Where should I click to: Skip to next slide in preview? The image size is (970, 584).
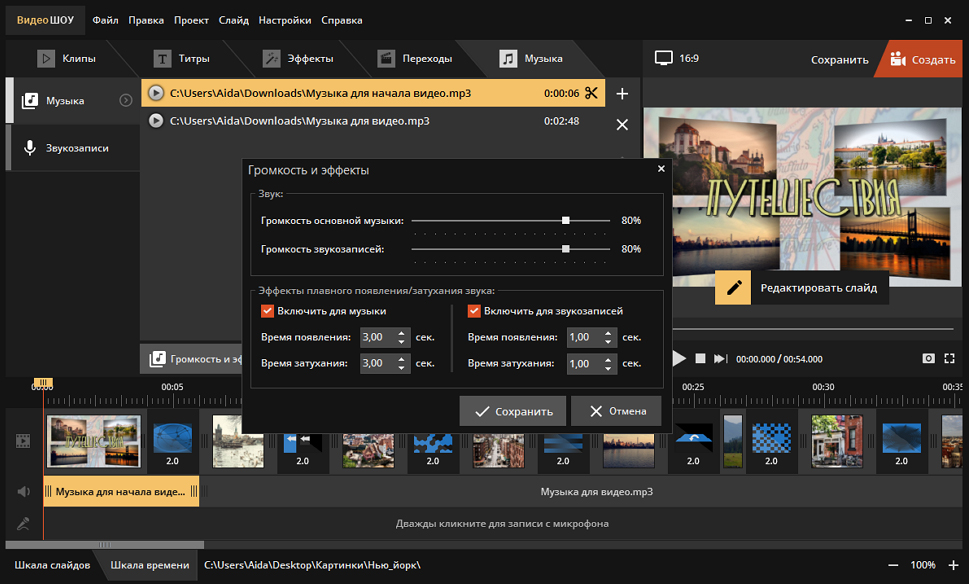721,359
